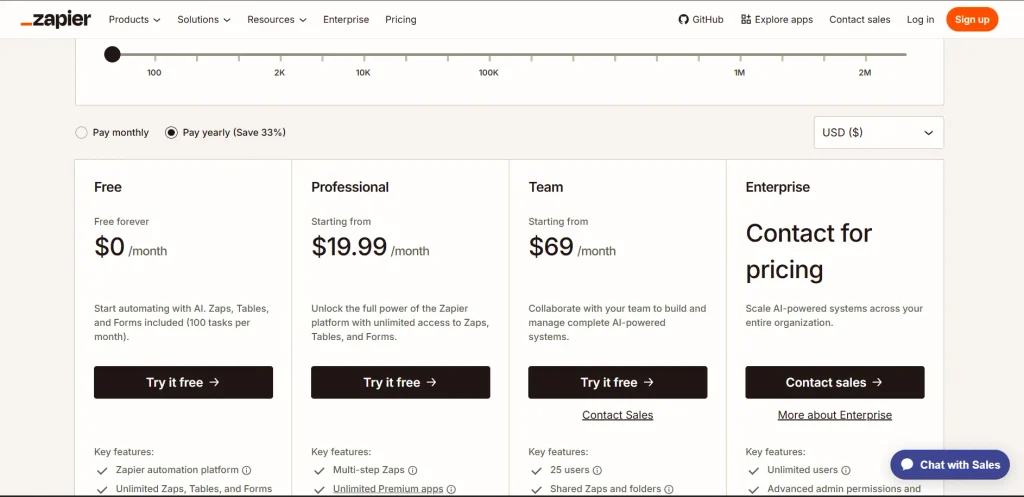The image size is (1024, 497).
Task: Click info icon beside Shared Zaps and folders
Action: 669,489
